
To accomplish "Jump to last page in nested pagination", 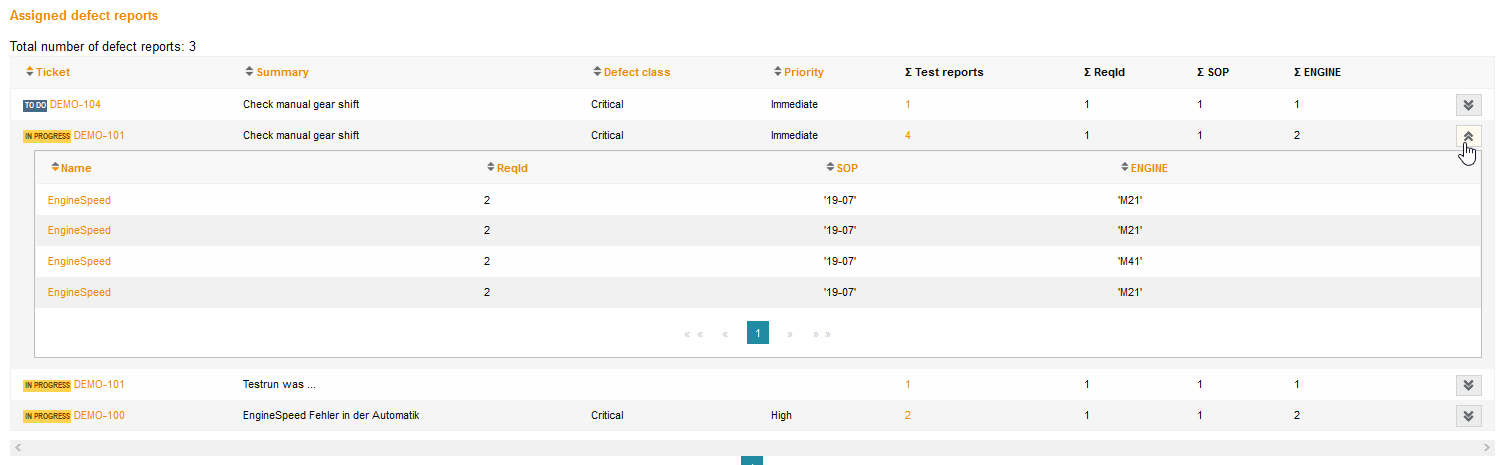I will click(822, 333).
